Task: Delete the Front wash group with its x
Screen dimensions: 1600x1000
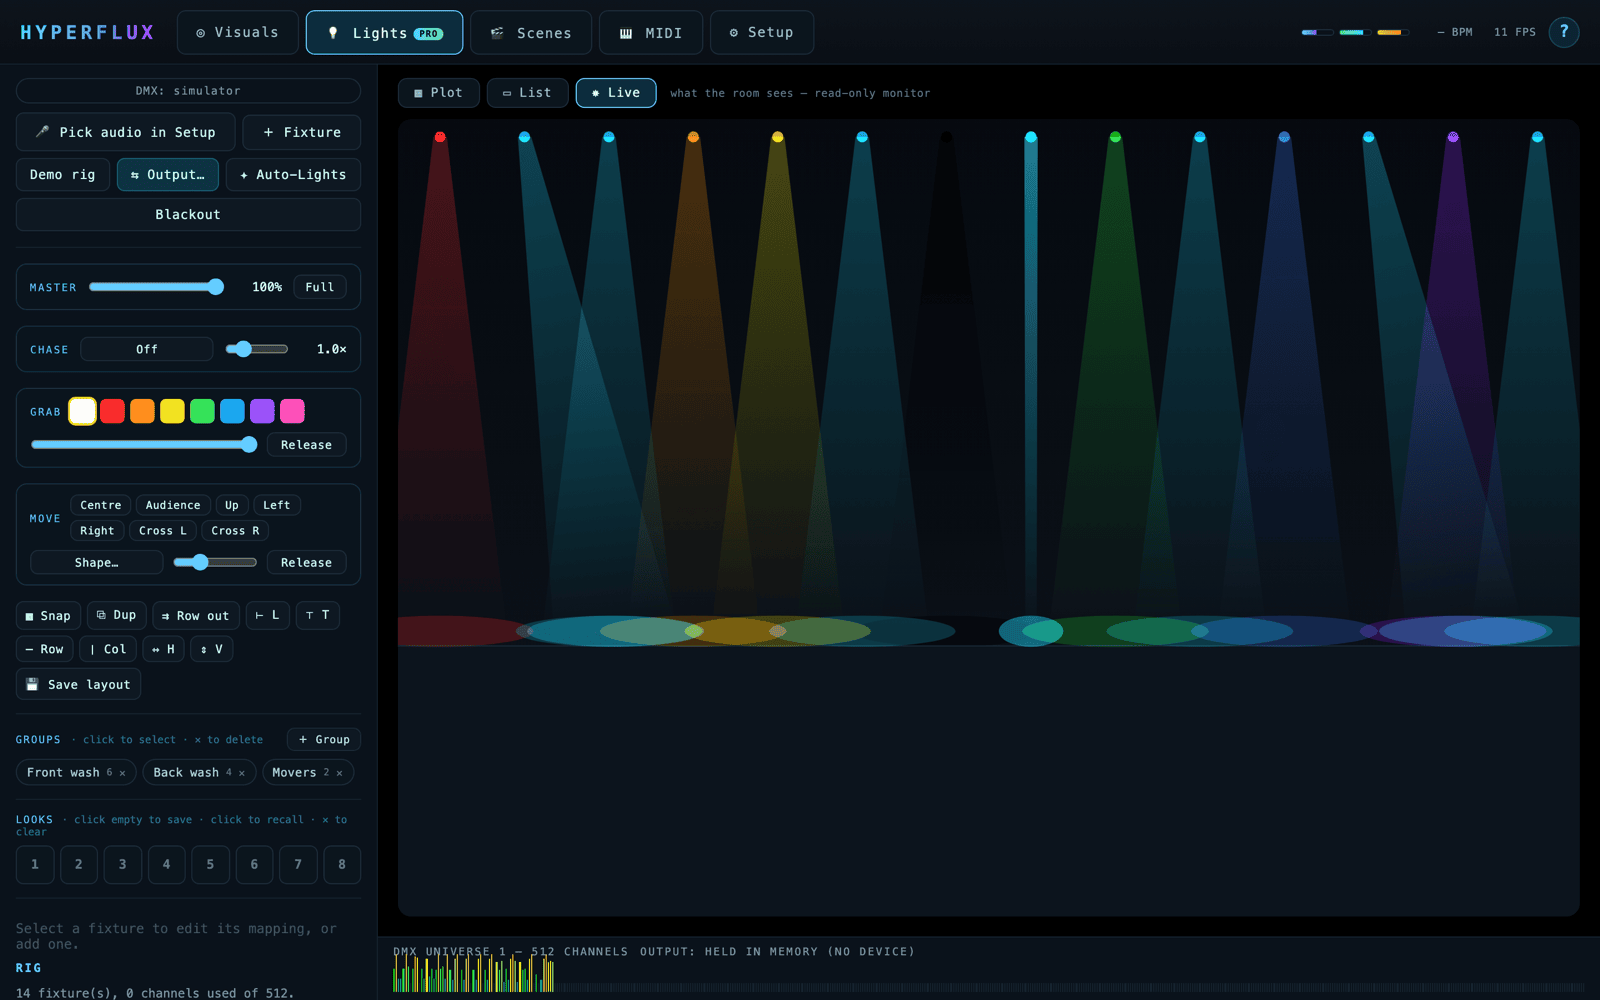Action: (122, 773)
